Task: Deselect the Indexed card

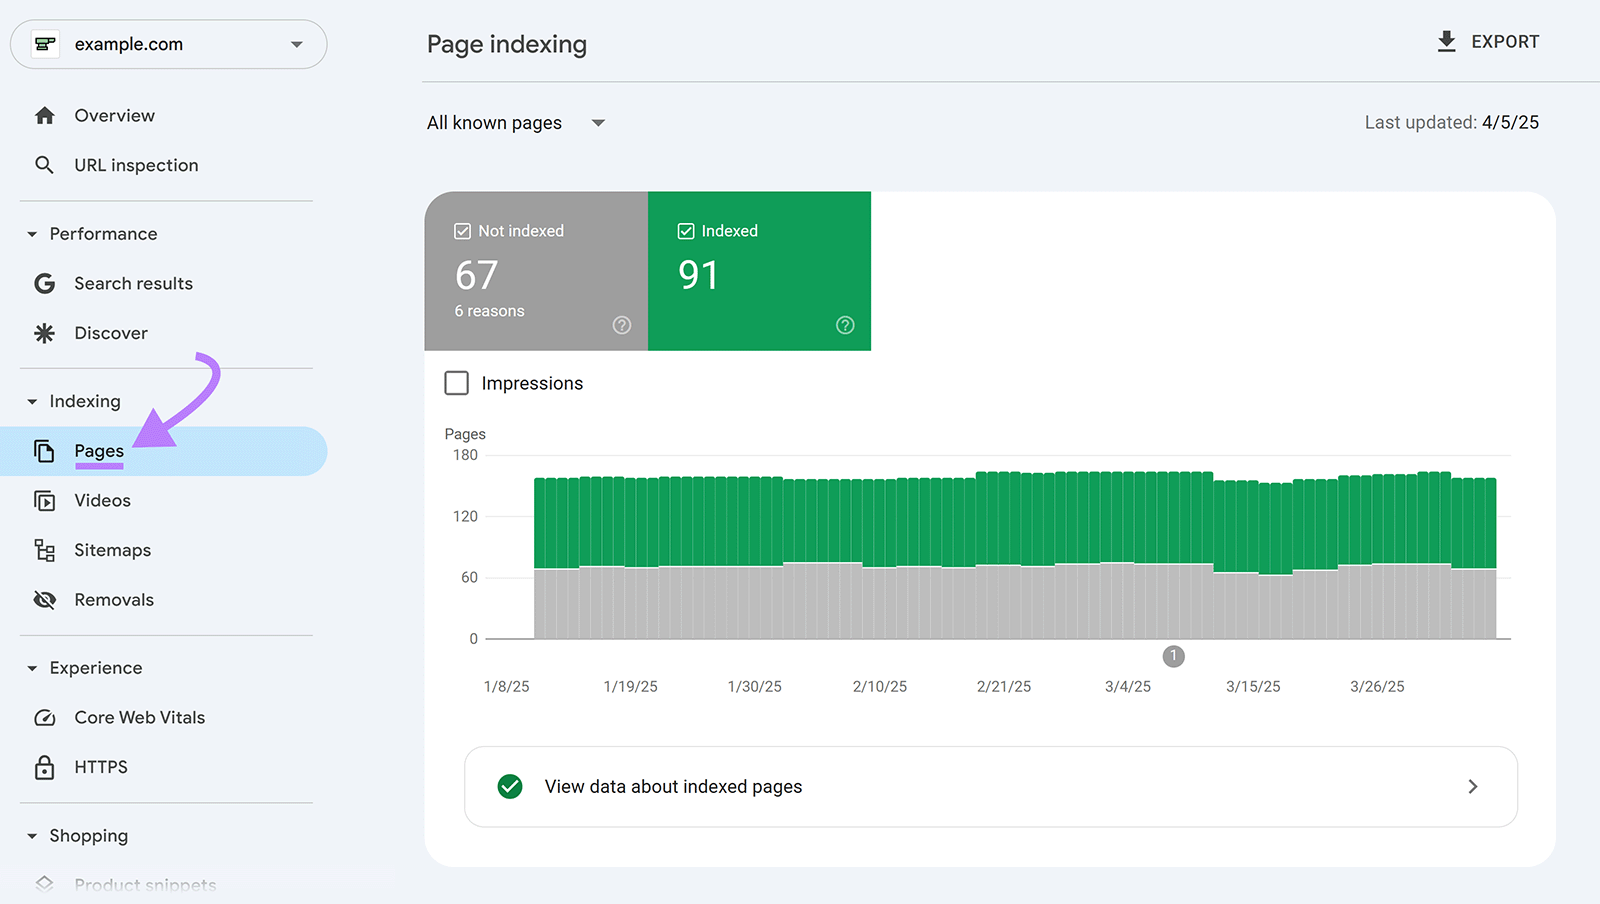Action: (759, 271)
